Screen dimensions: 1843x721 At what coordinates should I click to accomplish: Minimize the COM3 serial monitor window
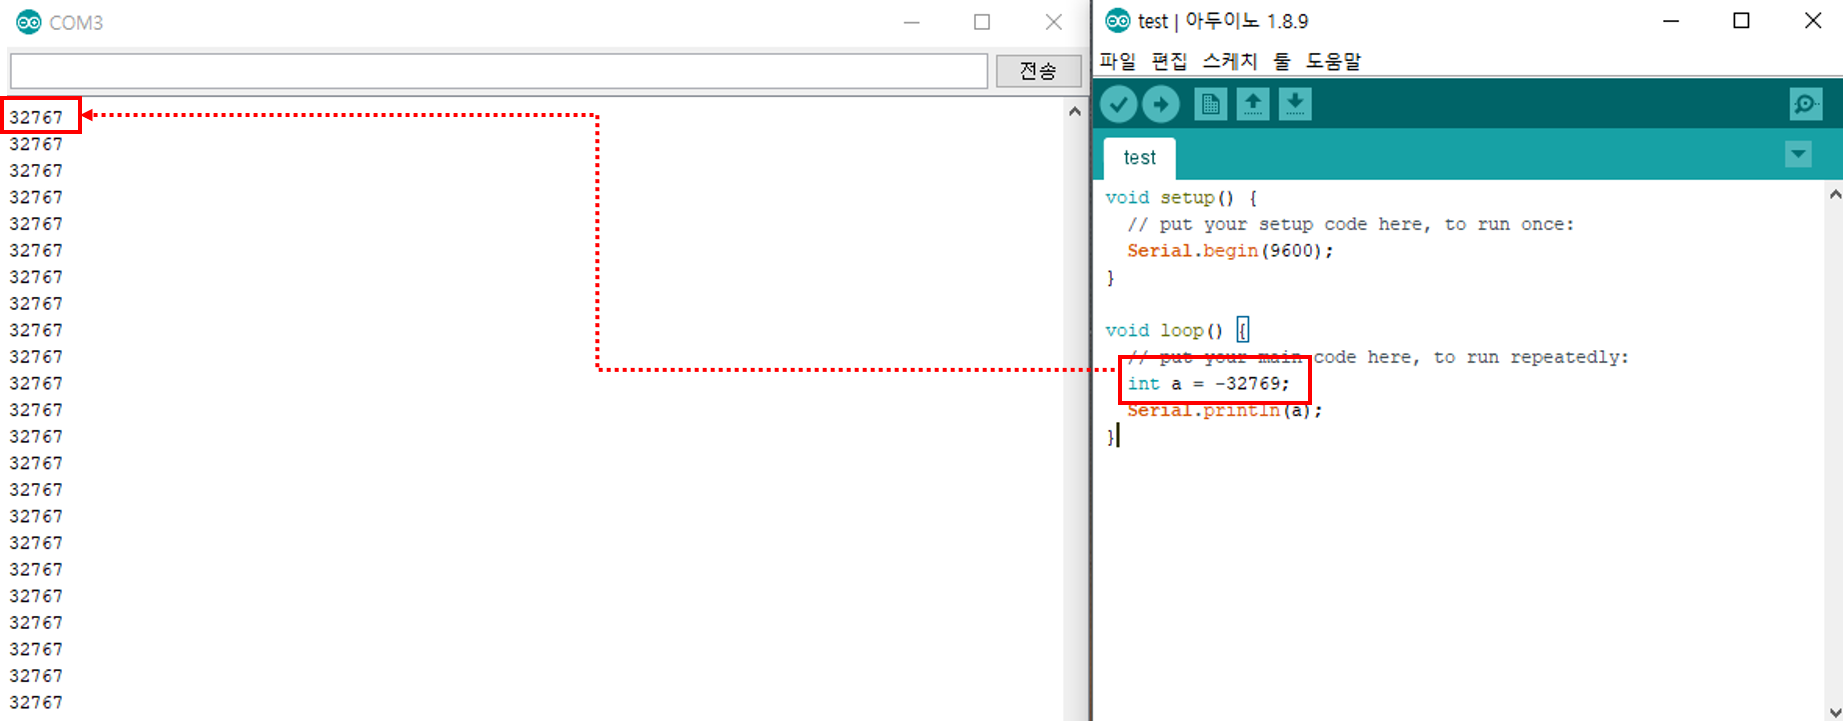911,22
